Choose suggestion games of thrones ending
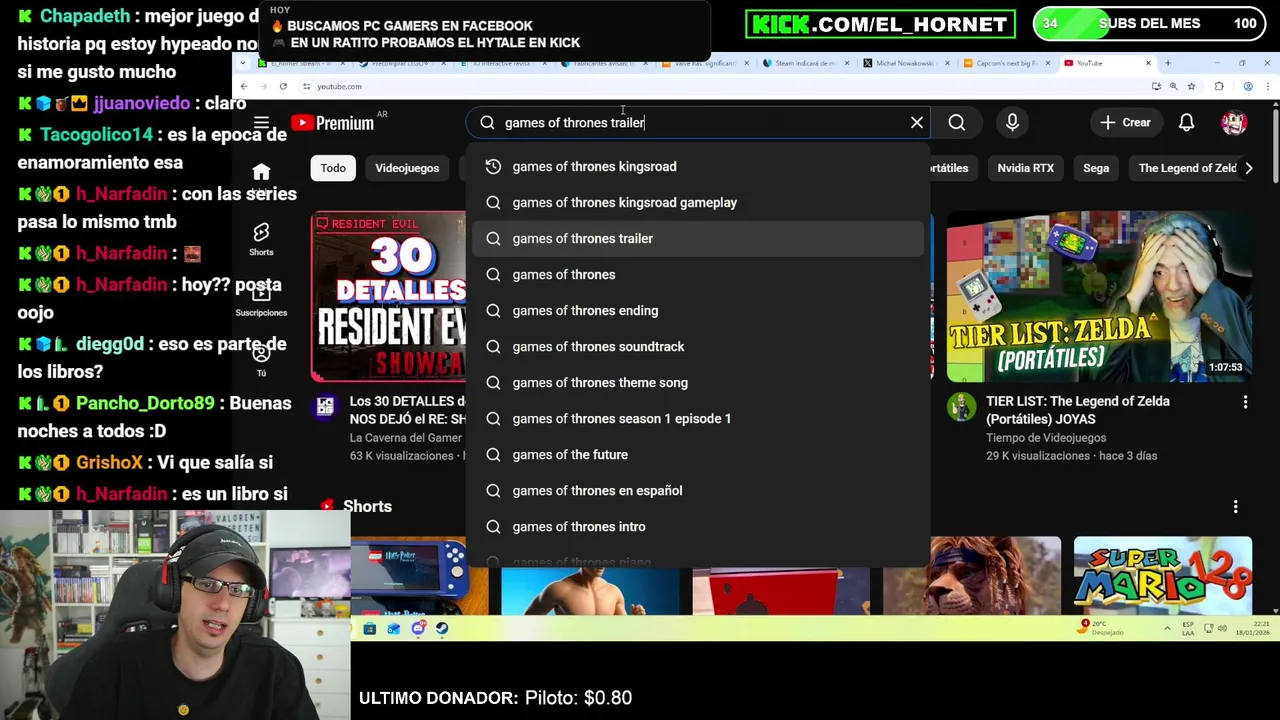This screenshot has height=720, width=1280. click(697, 310)
